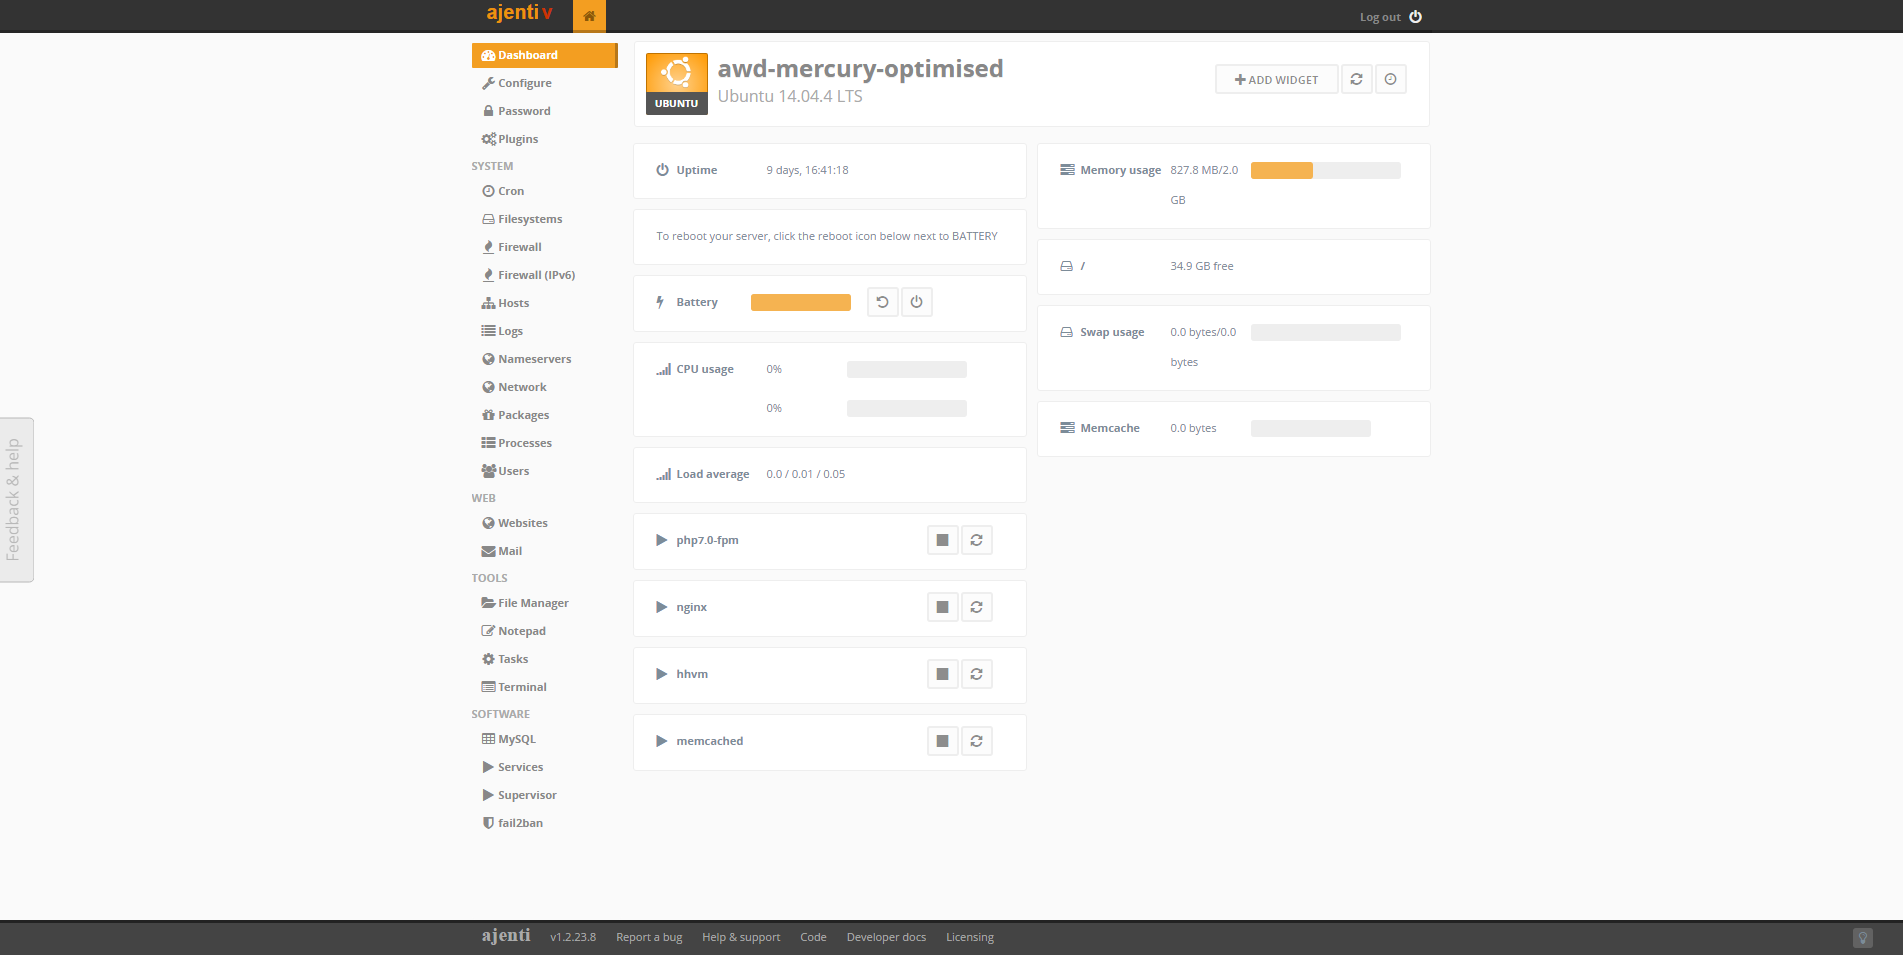Stop the memcached service
1903x955 pixels.
pos(942,741)
